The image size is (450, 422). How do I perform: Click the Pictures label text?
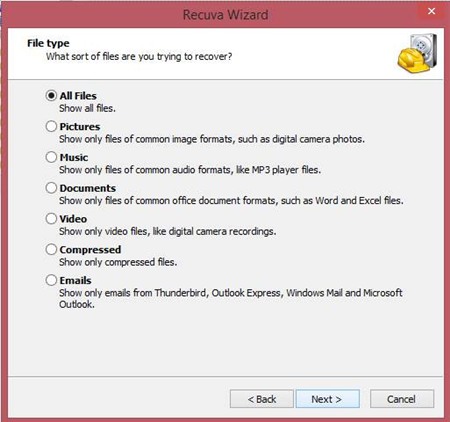(80, 127)
